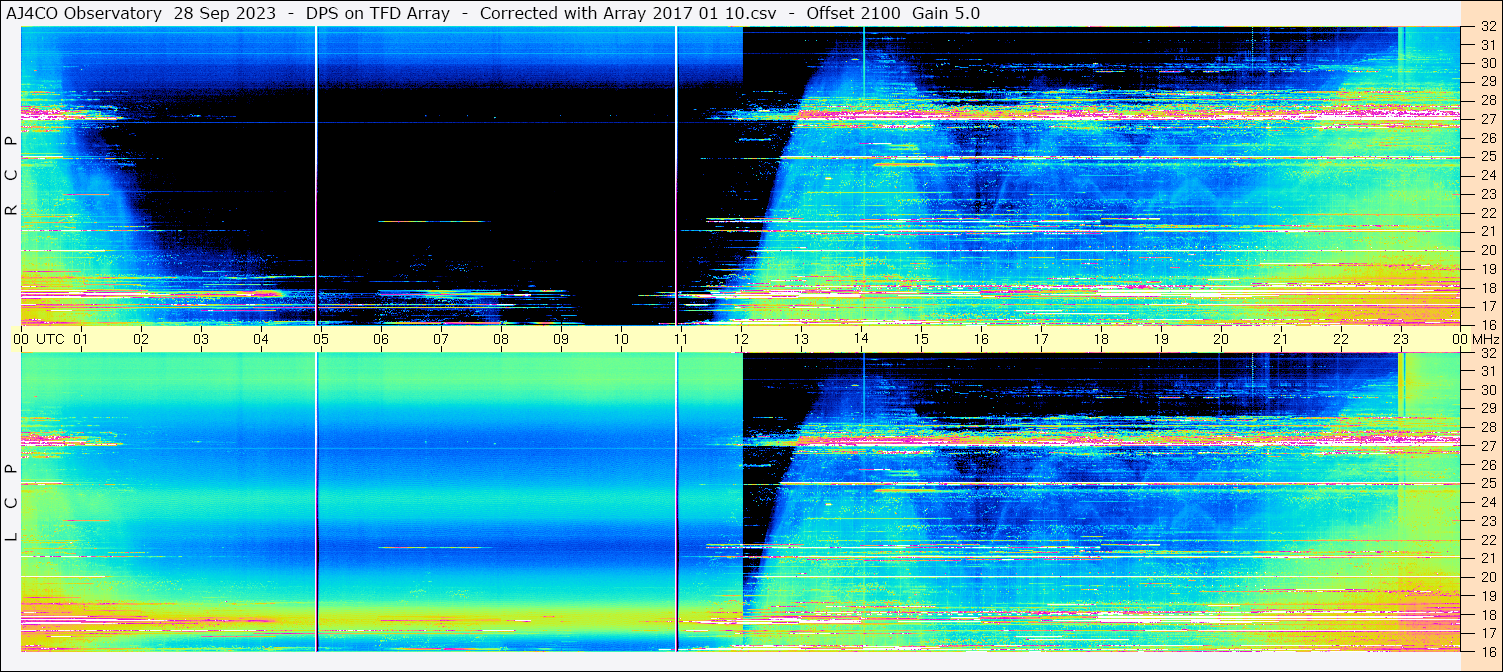Select 27 MHz on the upper frequency scale
The image size is (1503, 672).
click(1488, 119)
